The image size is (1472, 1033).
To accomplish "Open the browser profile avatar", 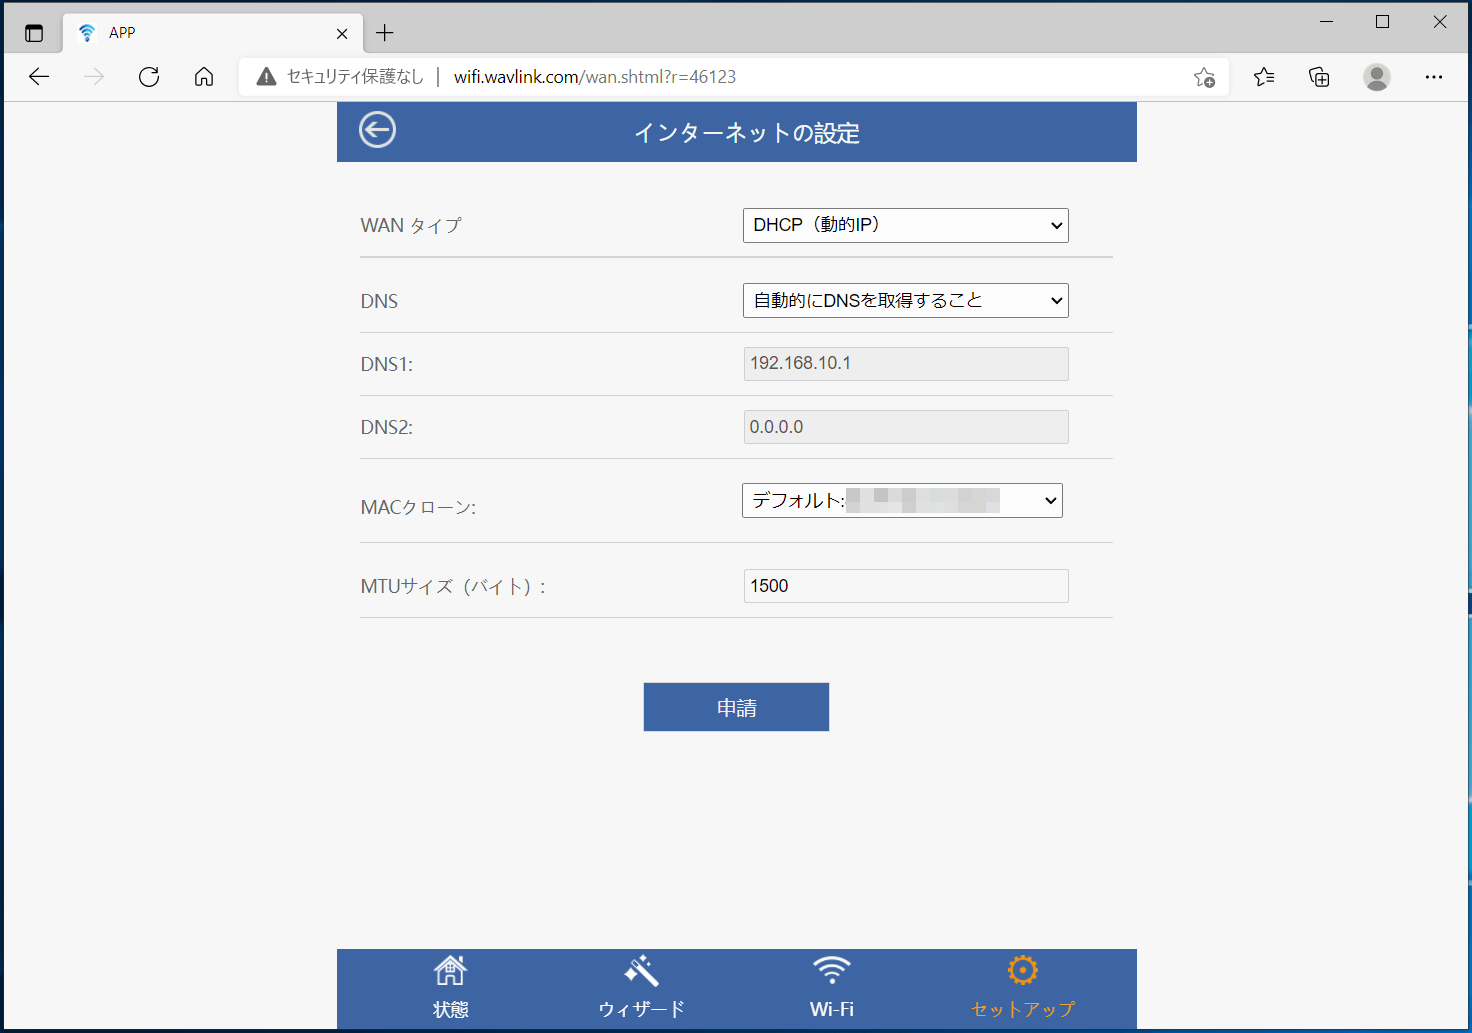I will point(1377,77).
